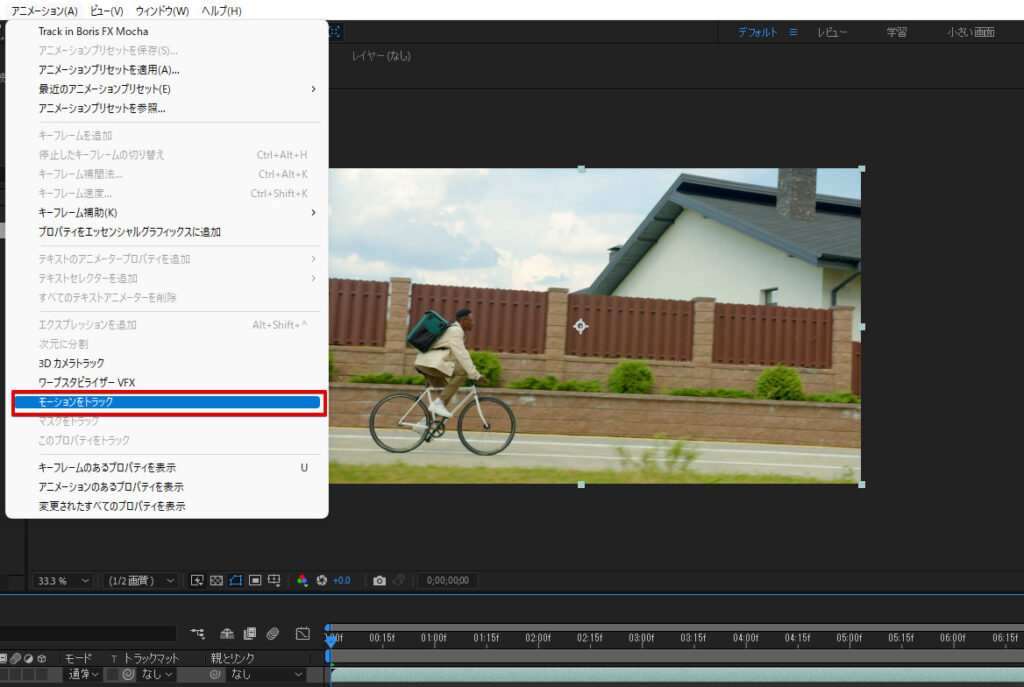Click the +0.0 exposure value
This screenshot has height=687, width=1024.
[x=341, y=580]
